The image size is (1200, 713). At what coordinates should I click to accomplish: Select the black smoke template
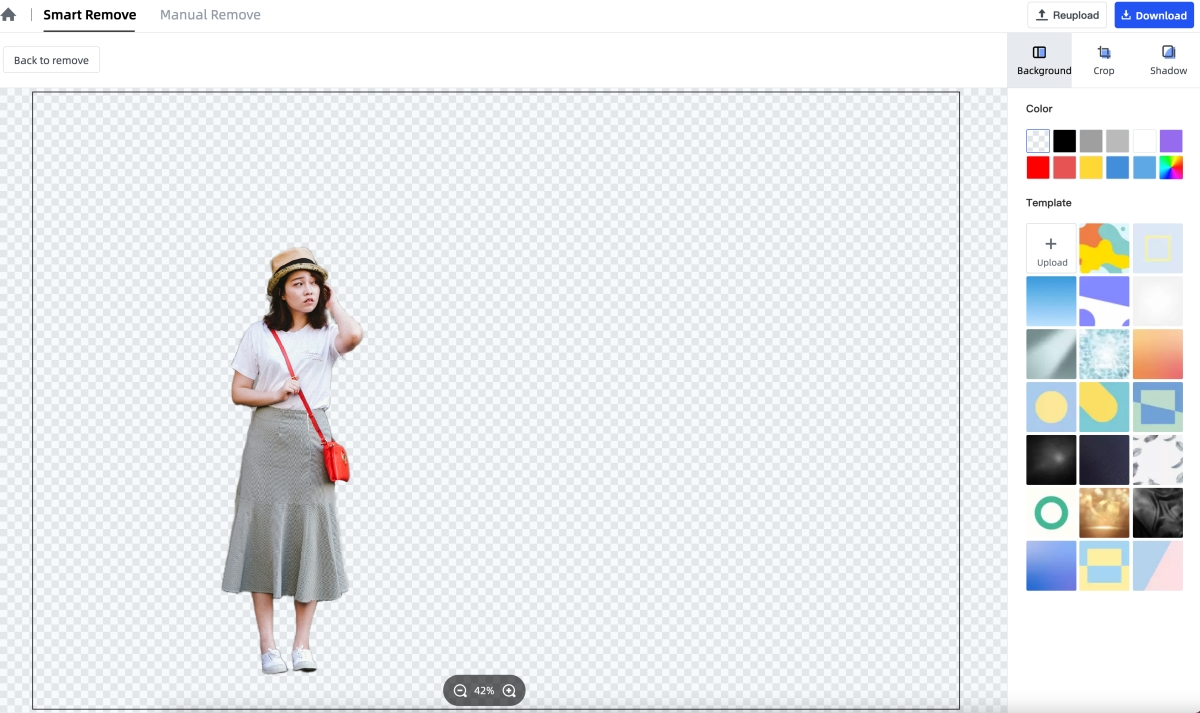pos(1158,513)
